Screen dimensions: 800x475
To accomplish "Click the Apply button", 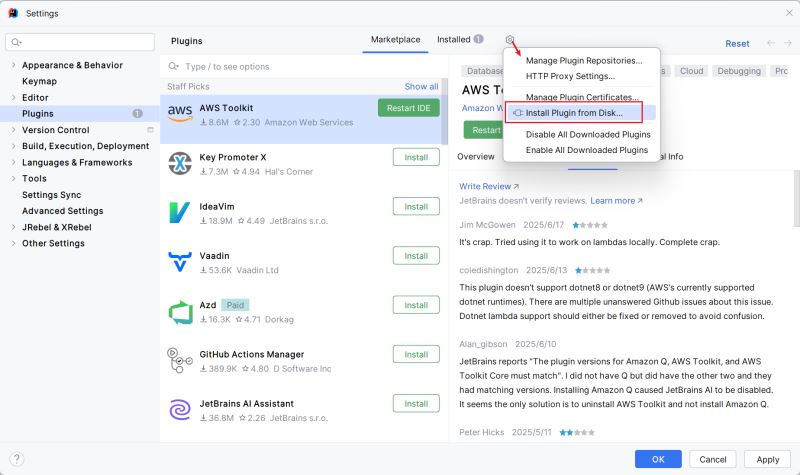I will 767,459.
